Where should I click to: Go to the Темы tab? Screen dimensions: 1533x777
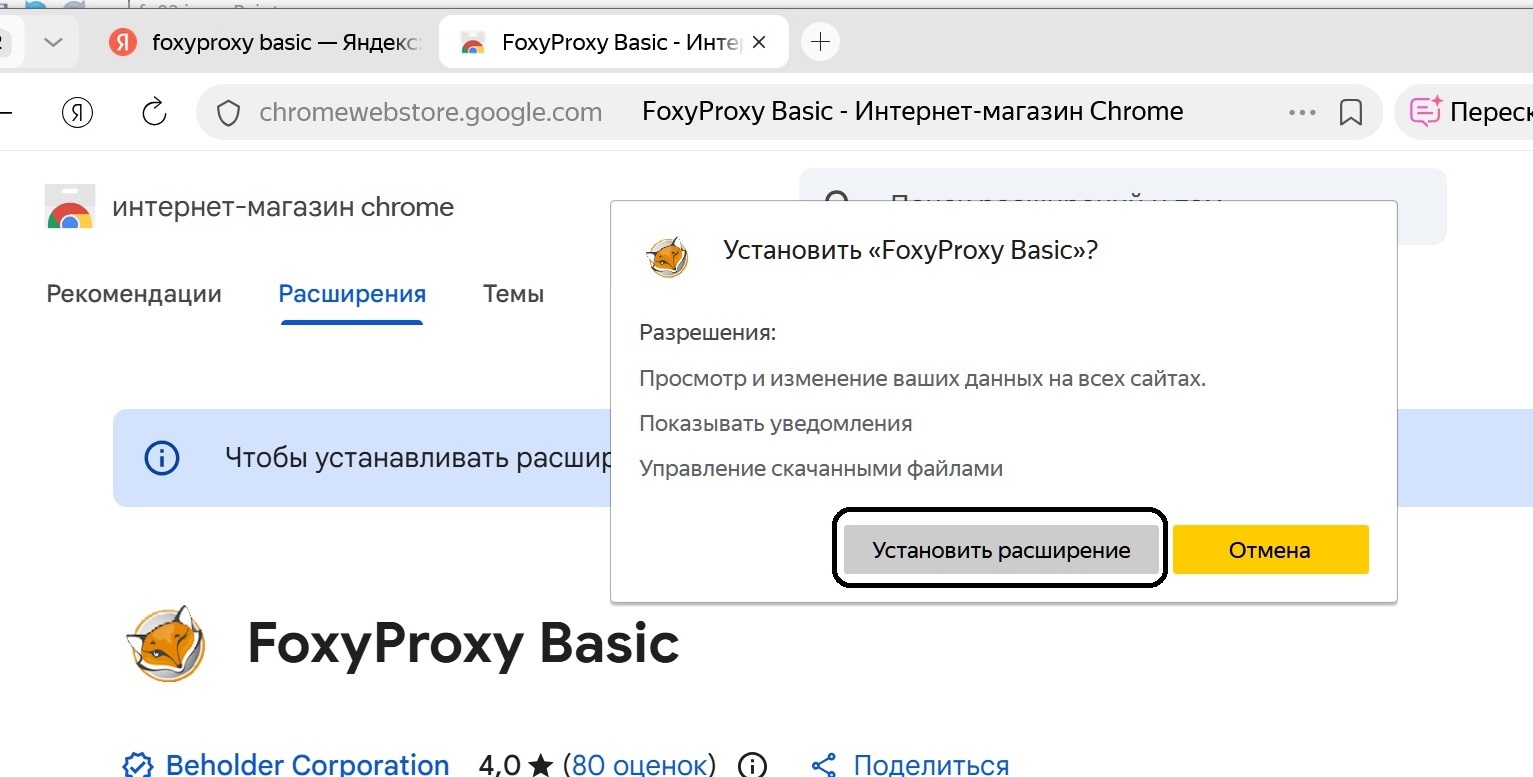point(513,294)
